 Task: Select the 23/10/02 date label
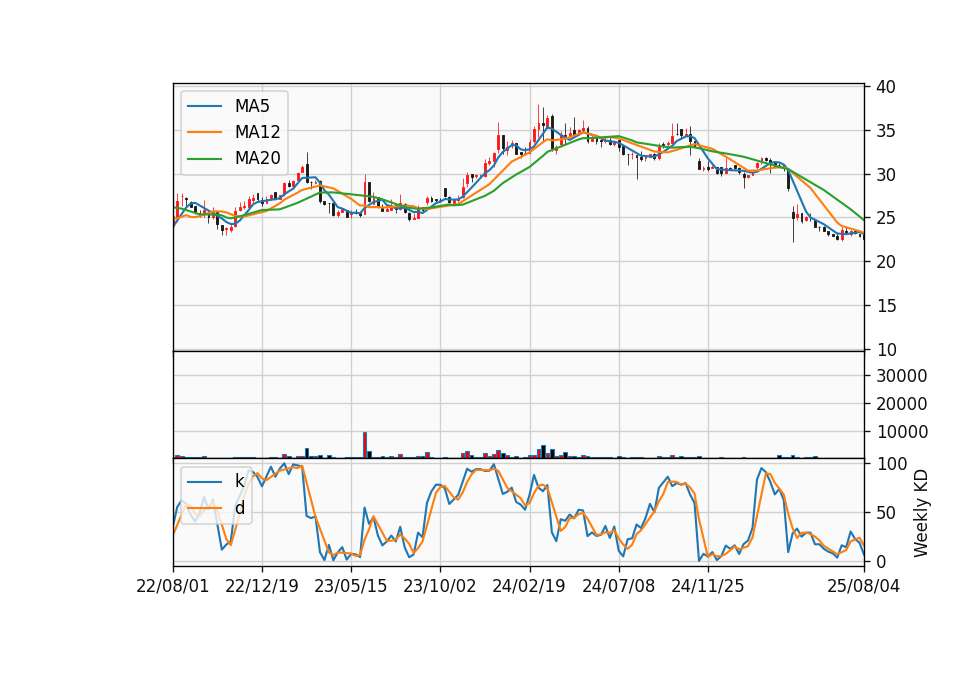click(440, 586)
